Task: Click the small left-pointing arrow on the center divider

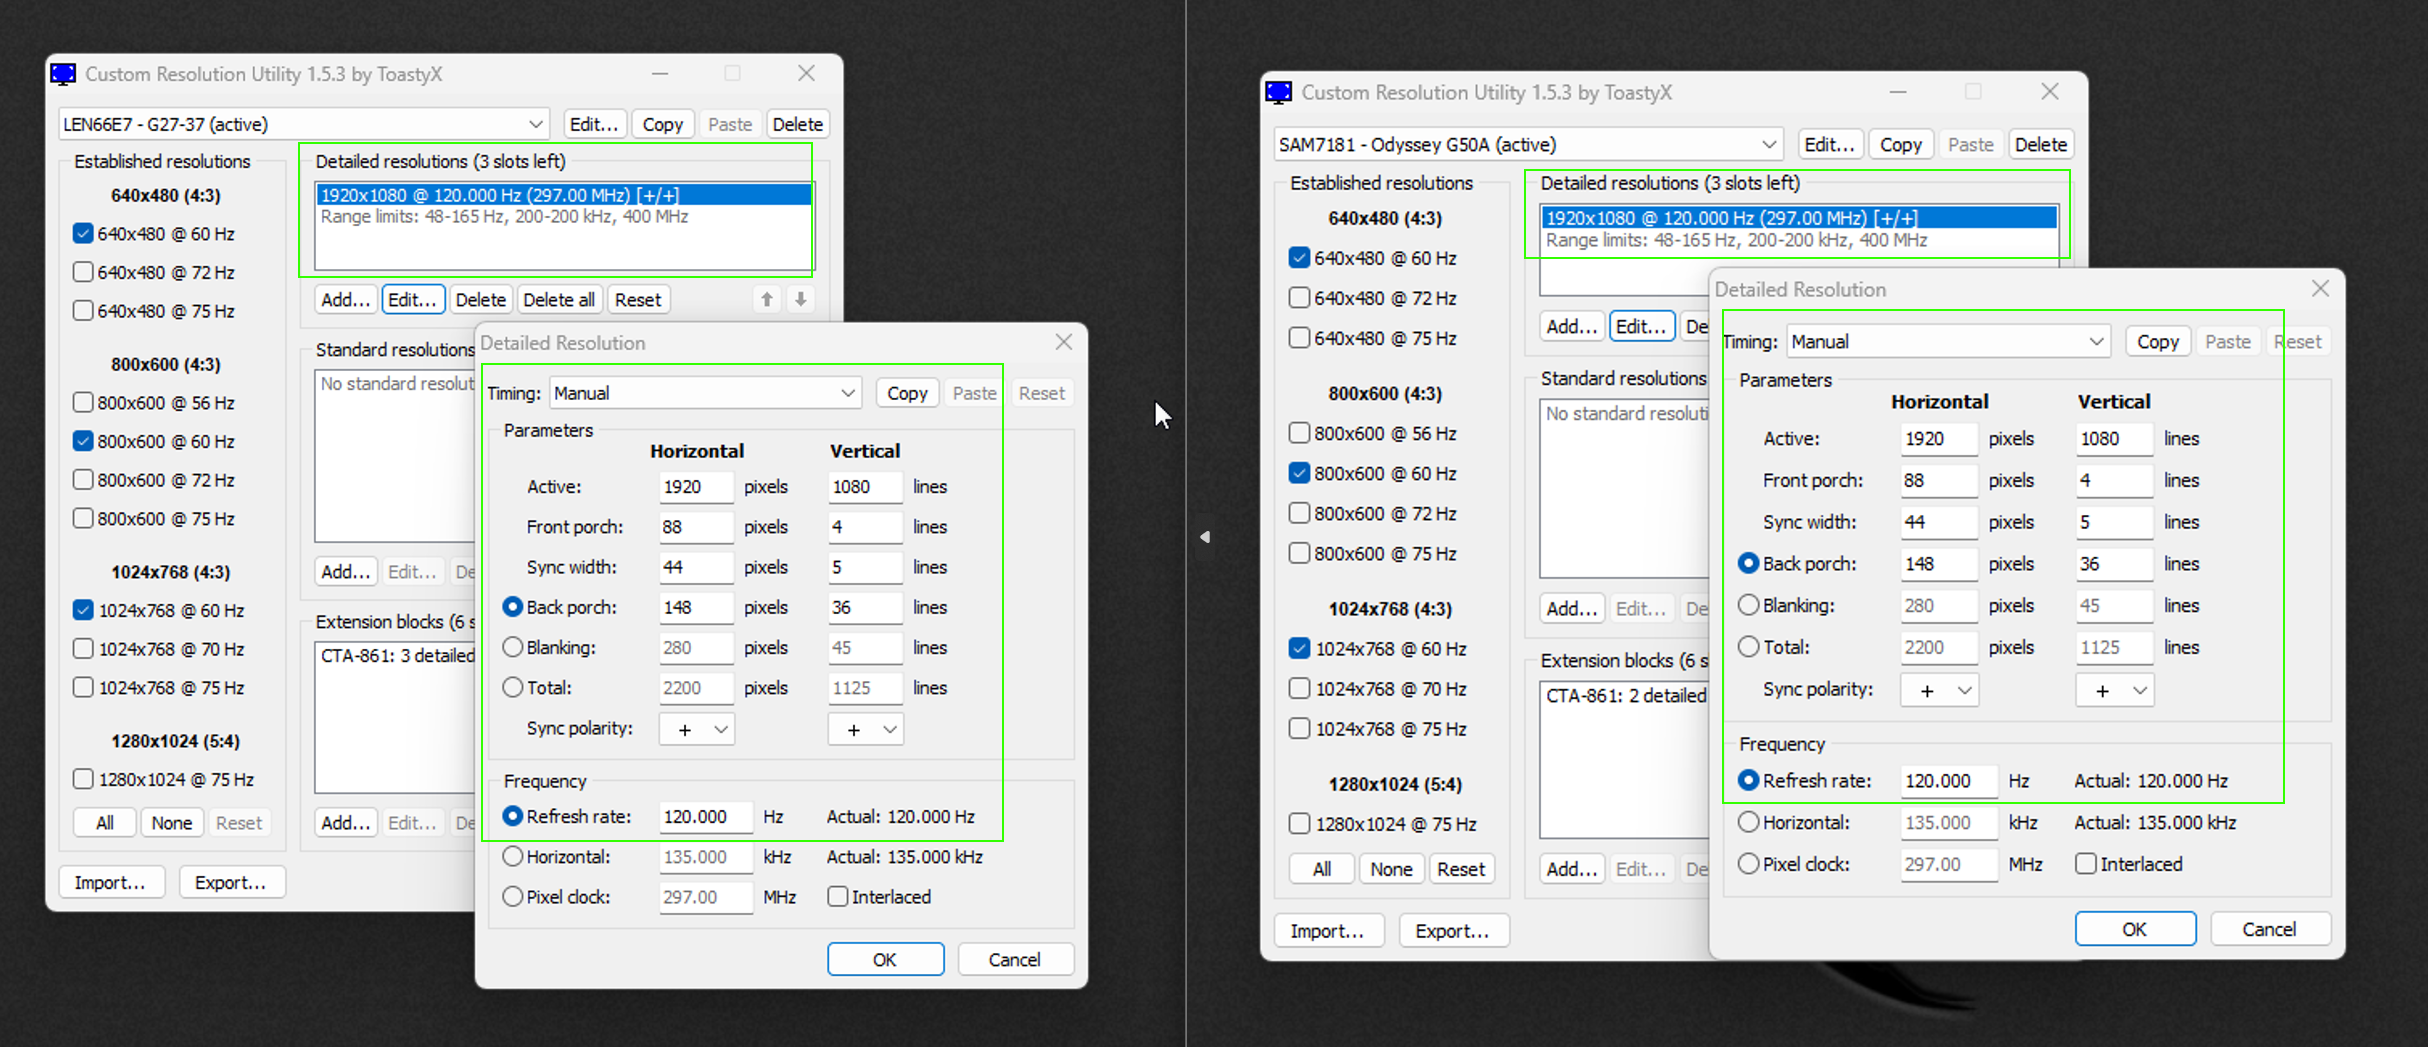Action: click(1205, 537)
